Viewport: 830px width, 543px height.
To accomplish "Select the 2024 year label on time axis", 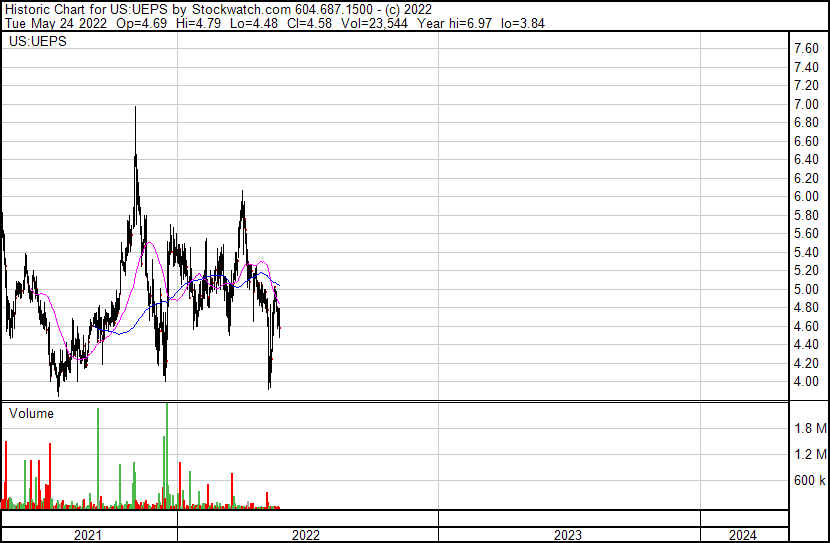I will click(x=743, y=535).
